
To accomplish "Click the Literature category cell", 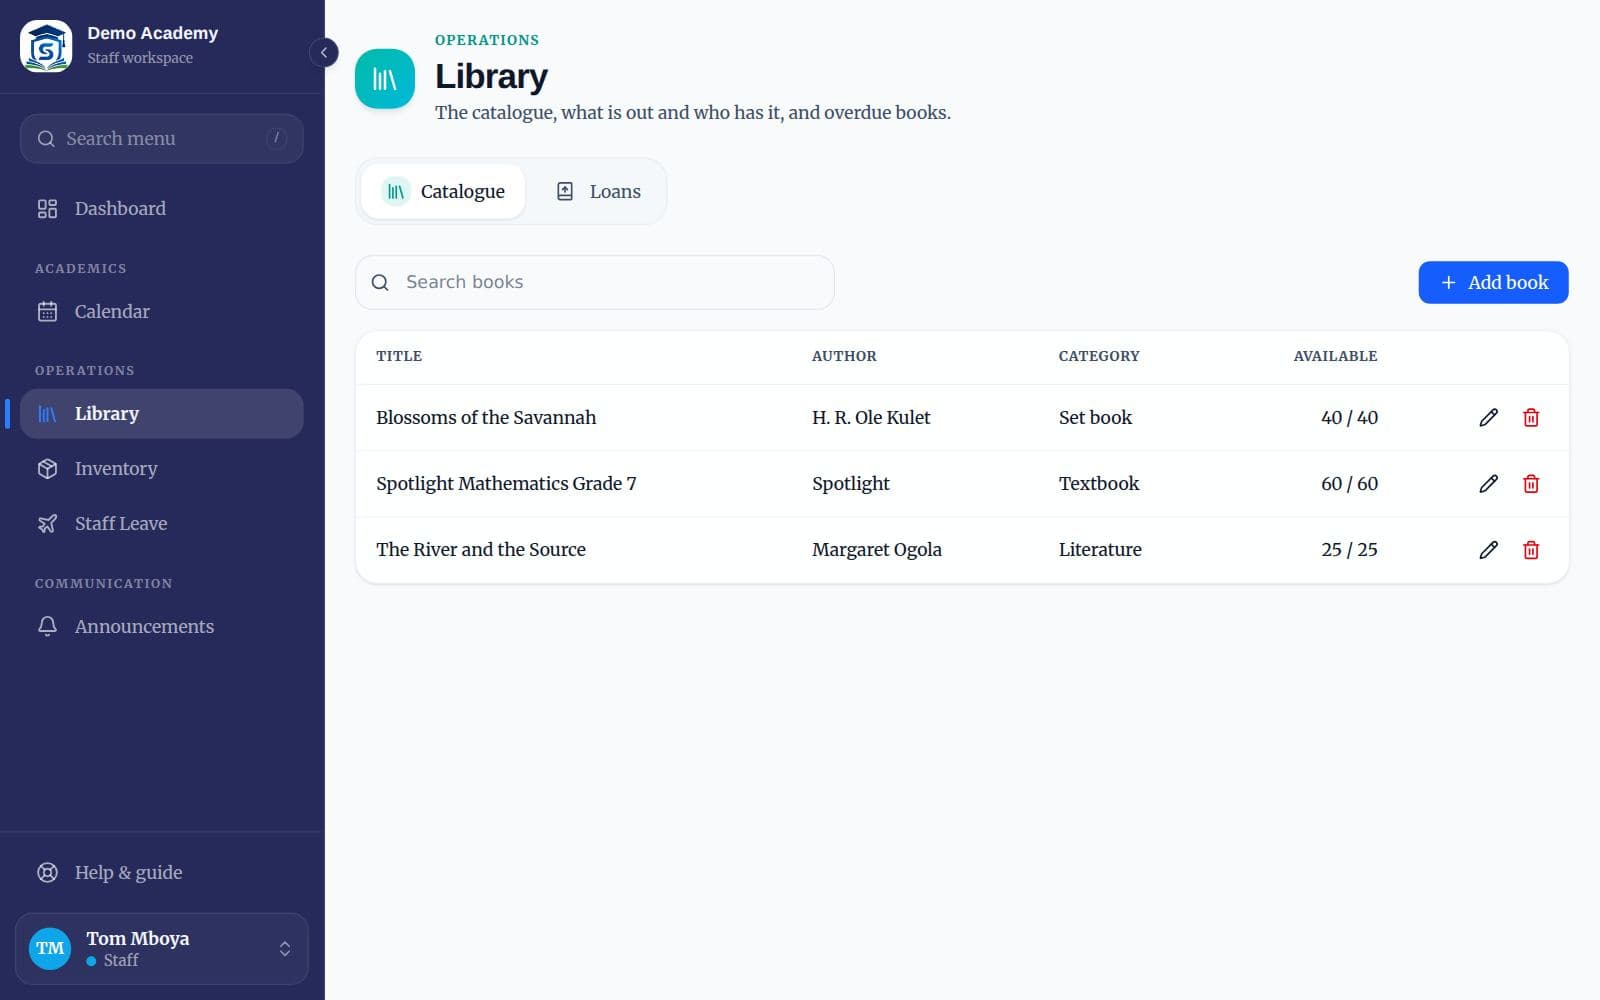I will (1100, 550).
